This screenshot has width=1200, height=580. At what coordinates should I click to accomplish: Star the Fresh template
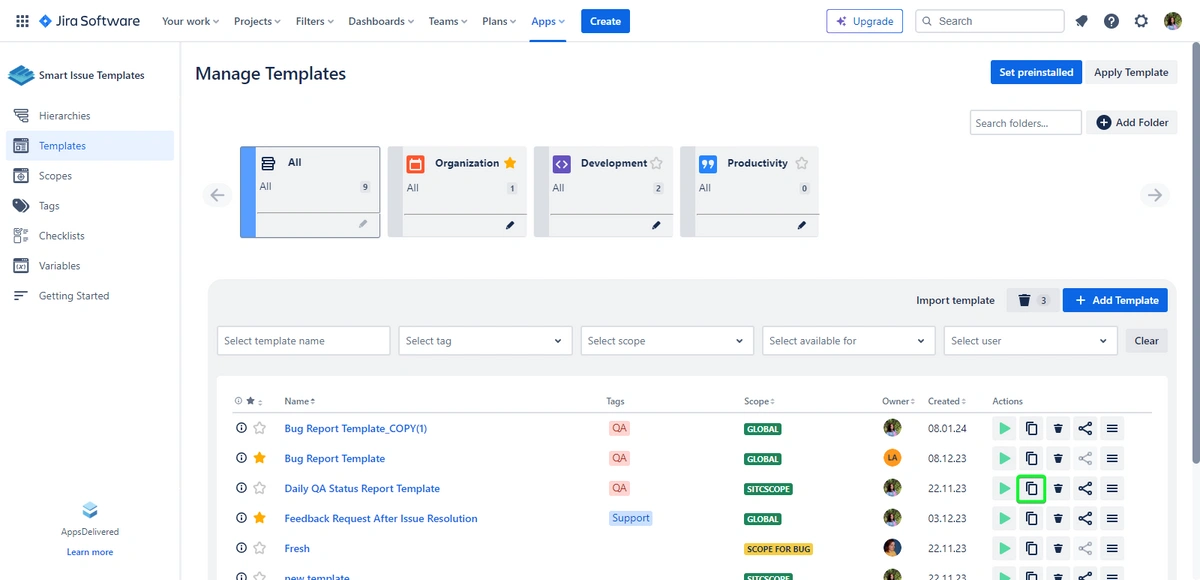point(259,548)
